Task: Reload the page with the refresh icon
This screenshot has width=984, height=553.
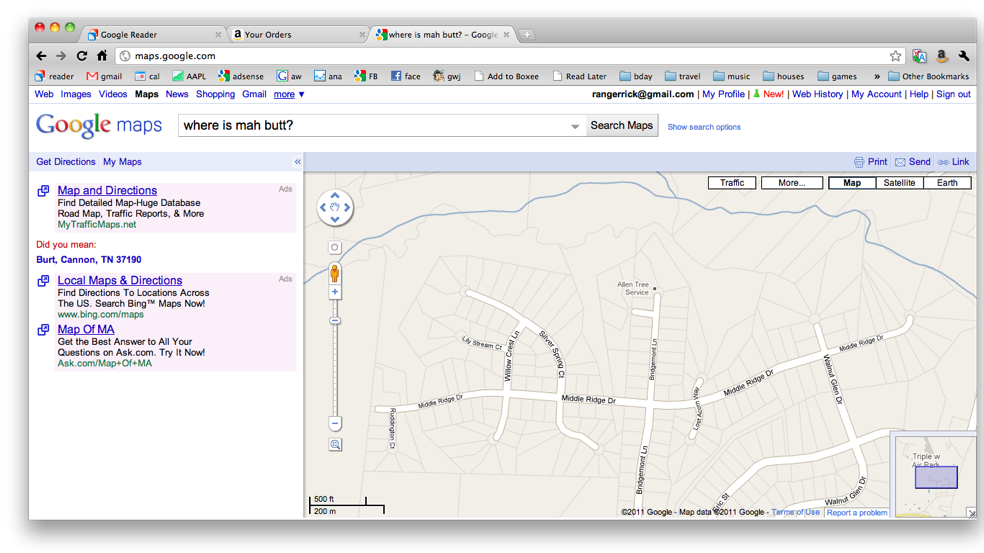Action: (x=82, y=56)
